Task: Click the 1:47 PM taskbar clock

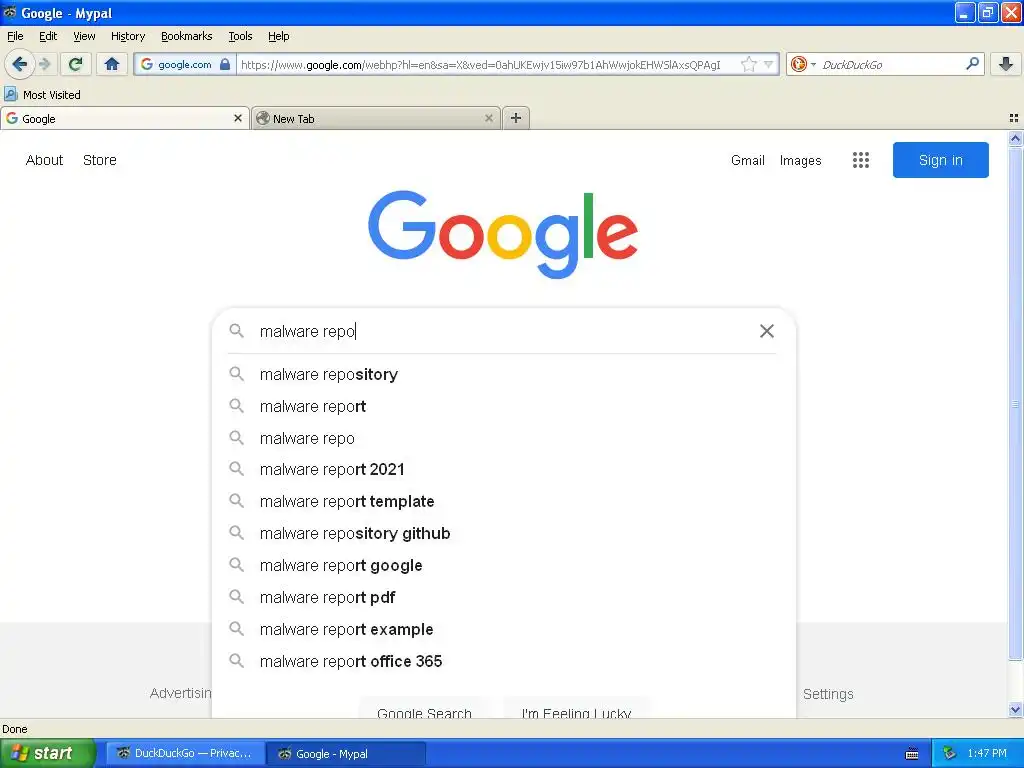Action: coord(987,754)
